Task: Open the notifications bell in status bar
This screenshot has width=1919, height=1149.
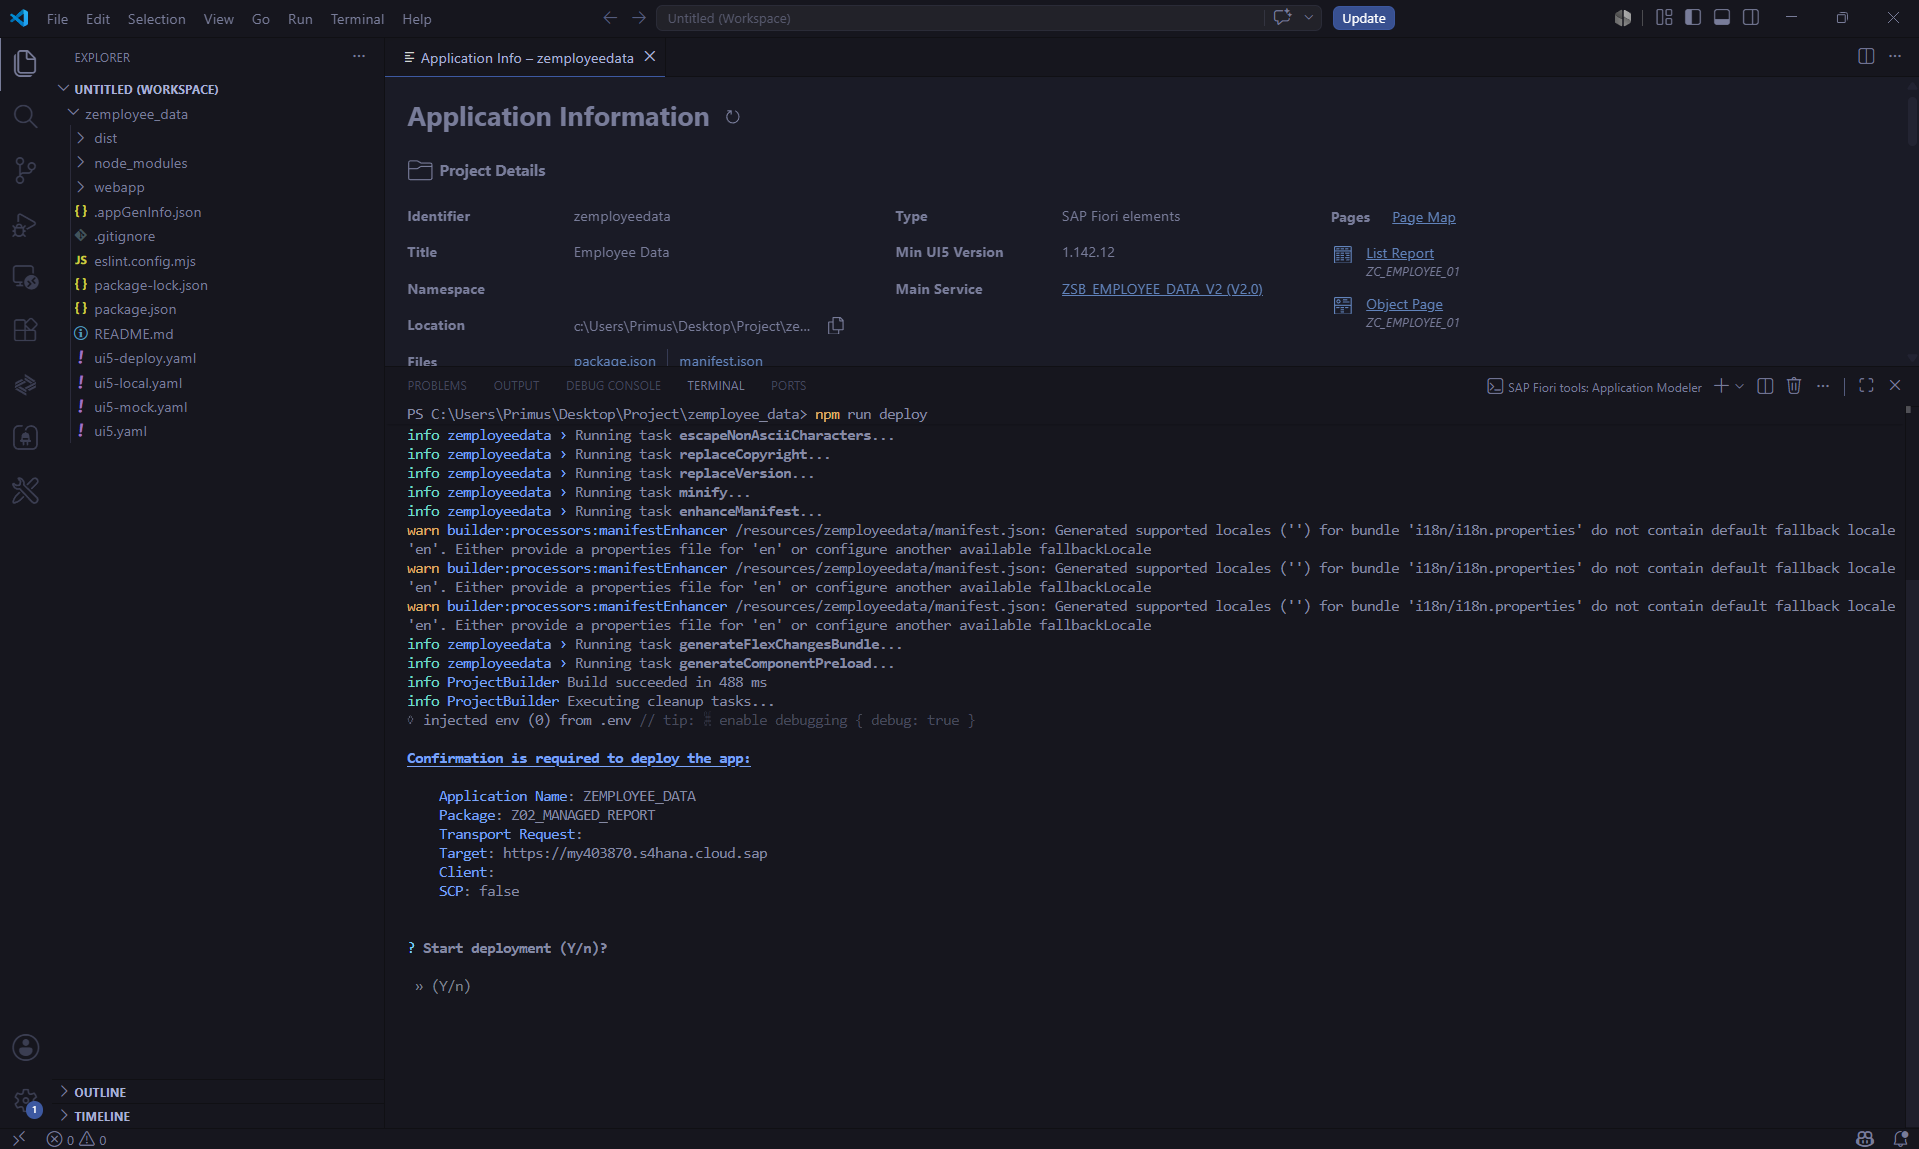Action: (1900, 1139)
